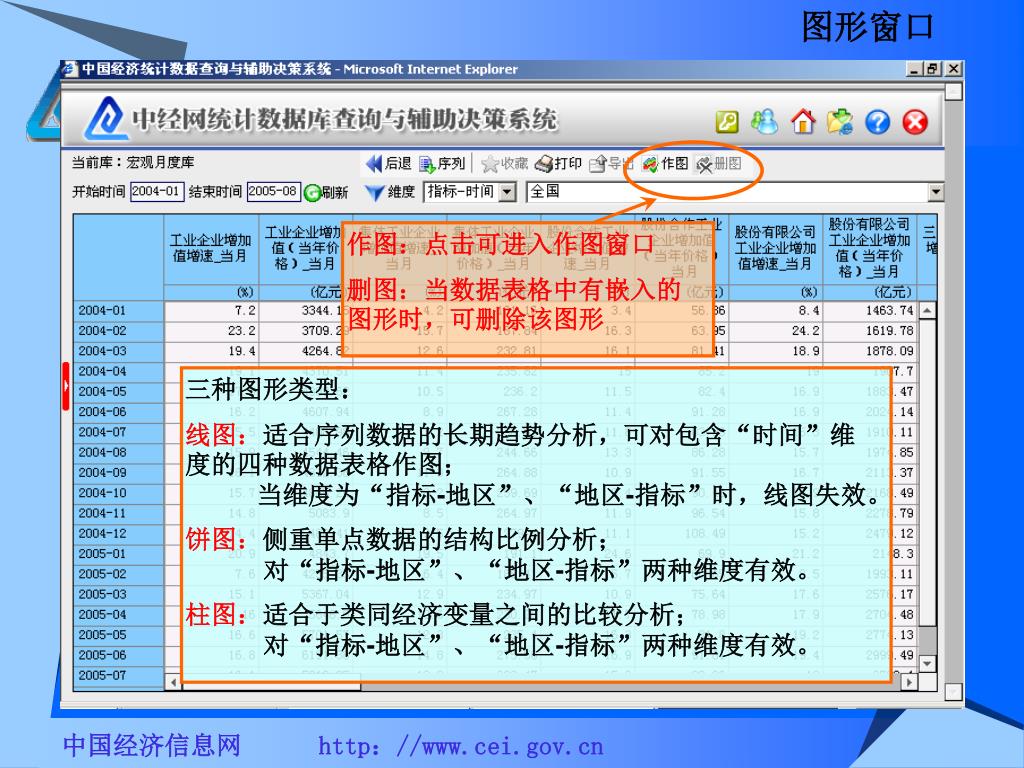Open the http://www.cei.gov.cn link
This screenshot has height=768, width=1024.
tap(460, 746)
